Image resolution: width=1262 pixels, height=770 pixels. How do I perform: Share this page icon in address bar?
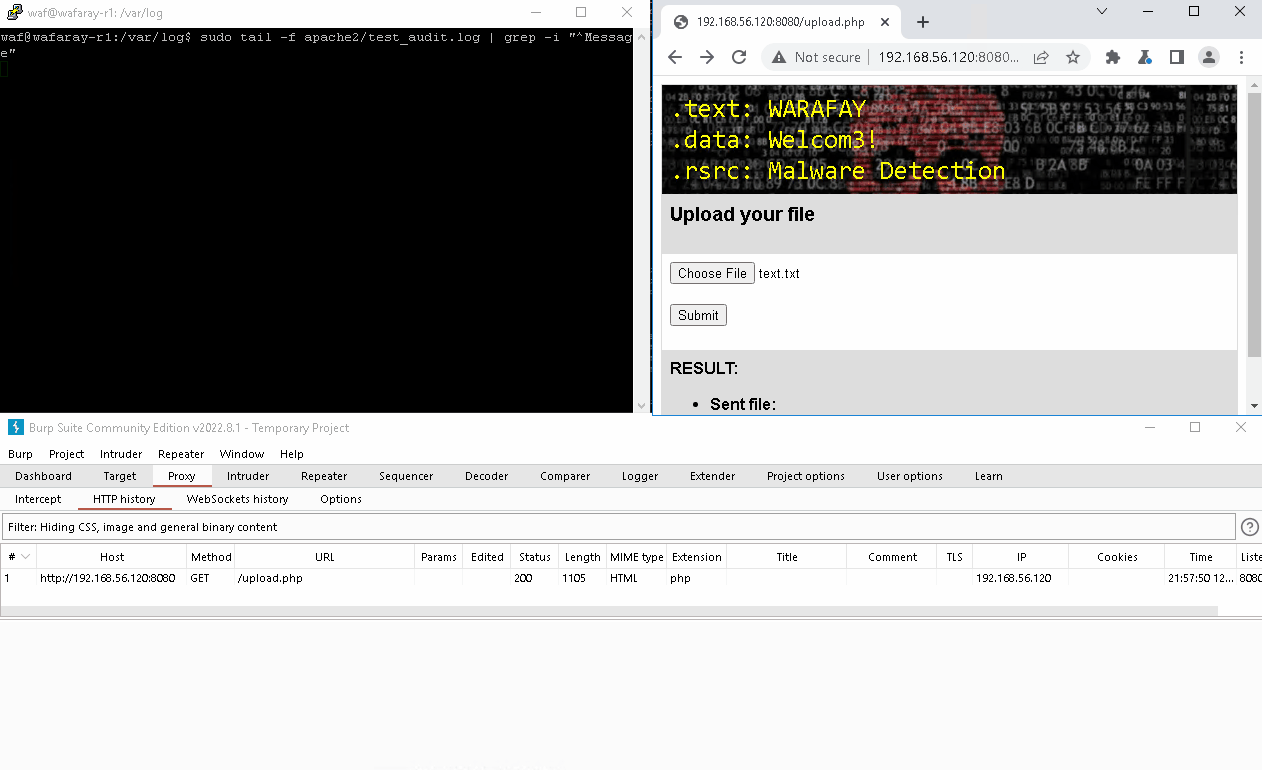click(1041, 57)
